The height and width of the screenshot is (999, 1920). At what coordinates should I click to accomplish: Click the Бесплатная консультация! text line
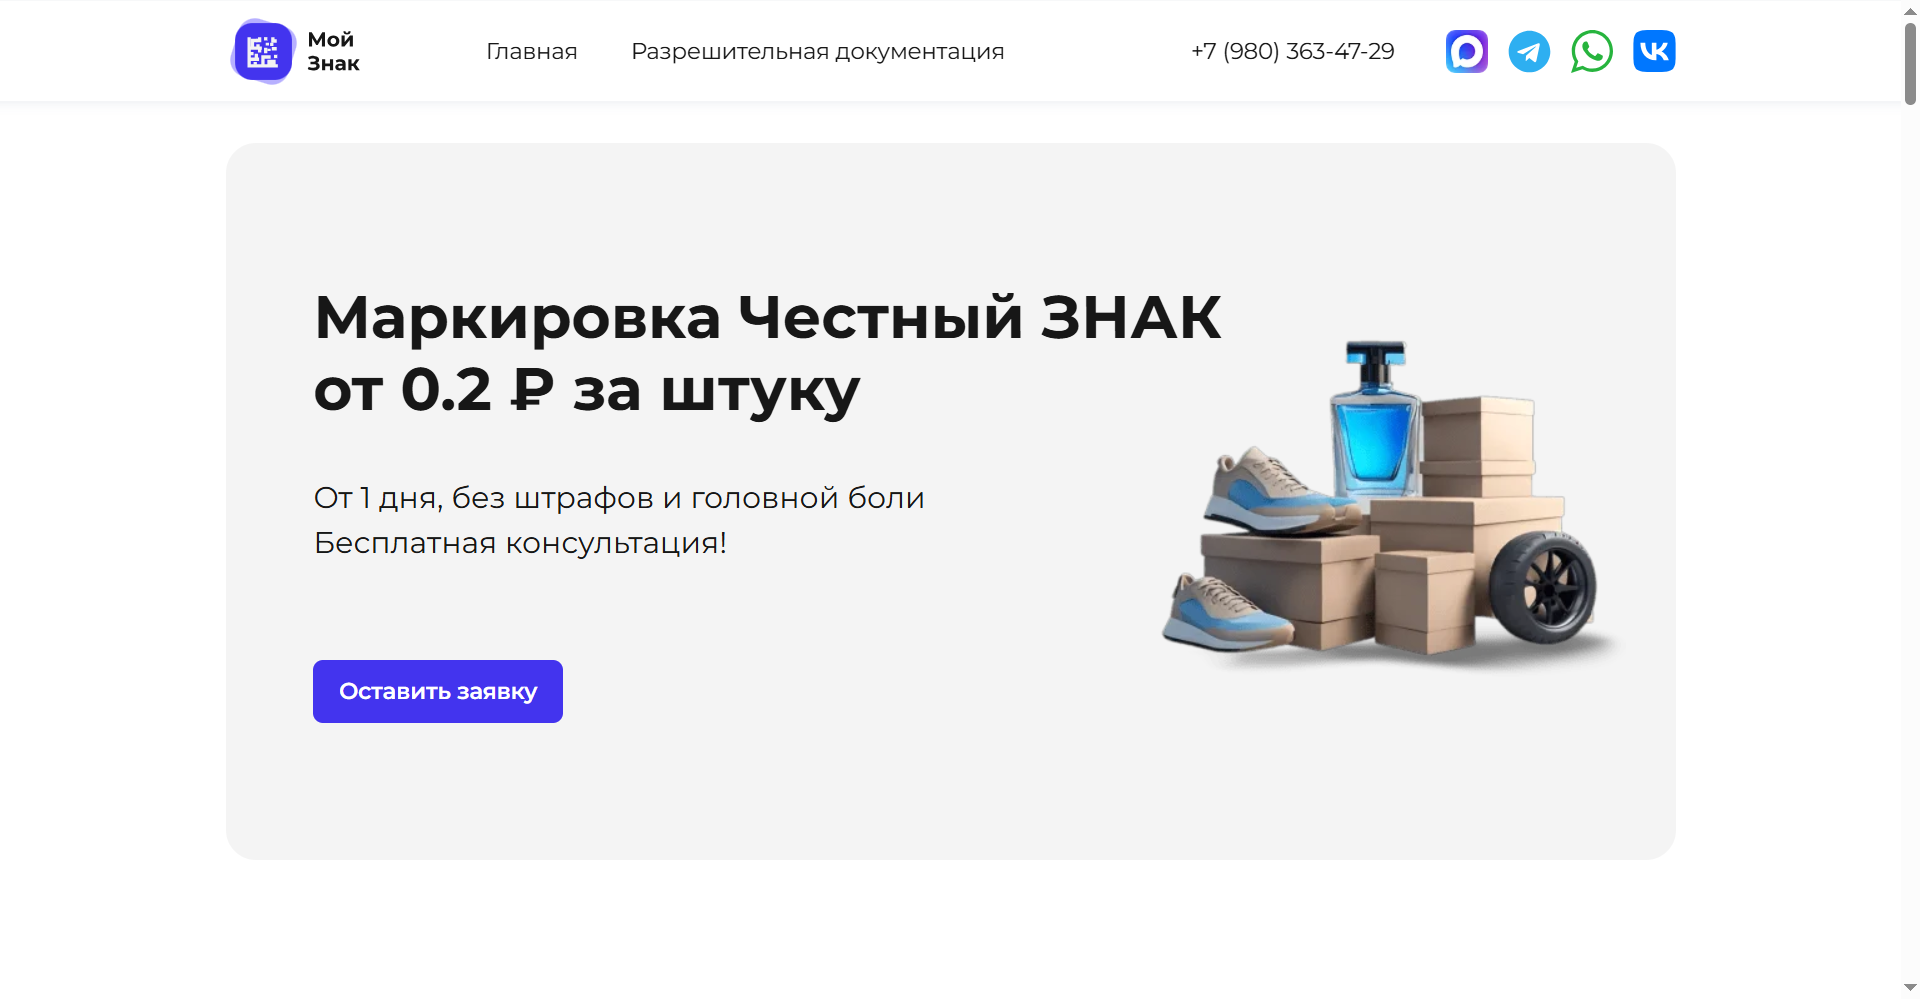tap(520, 543)
